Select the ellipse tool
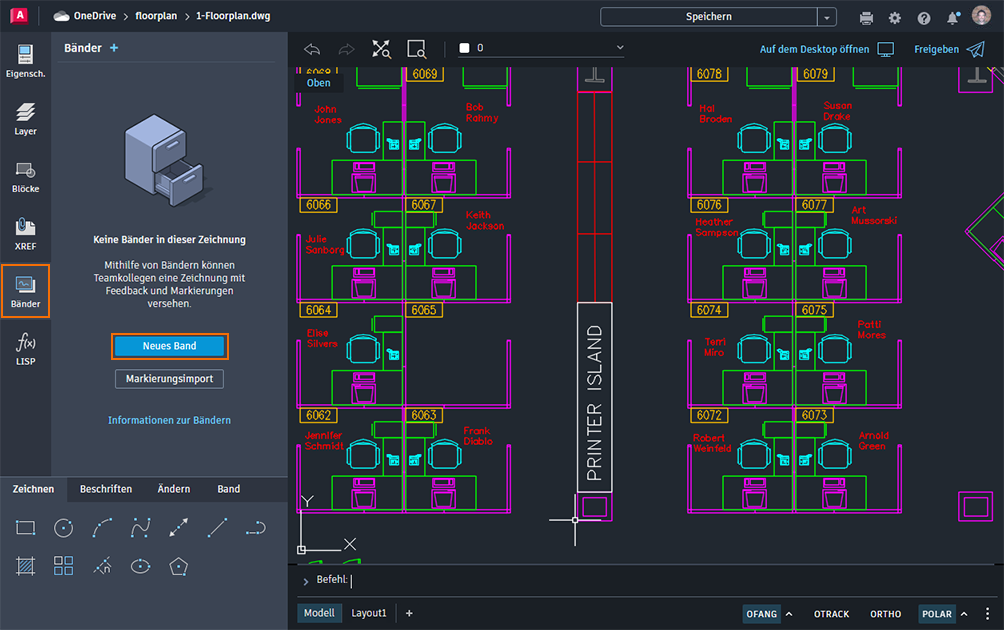This screenshot has height=630, width=1004. (x=140, y=566)
